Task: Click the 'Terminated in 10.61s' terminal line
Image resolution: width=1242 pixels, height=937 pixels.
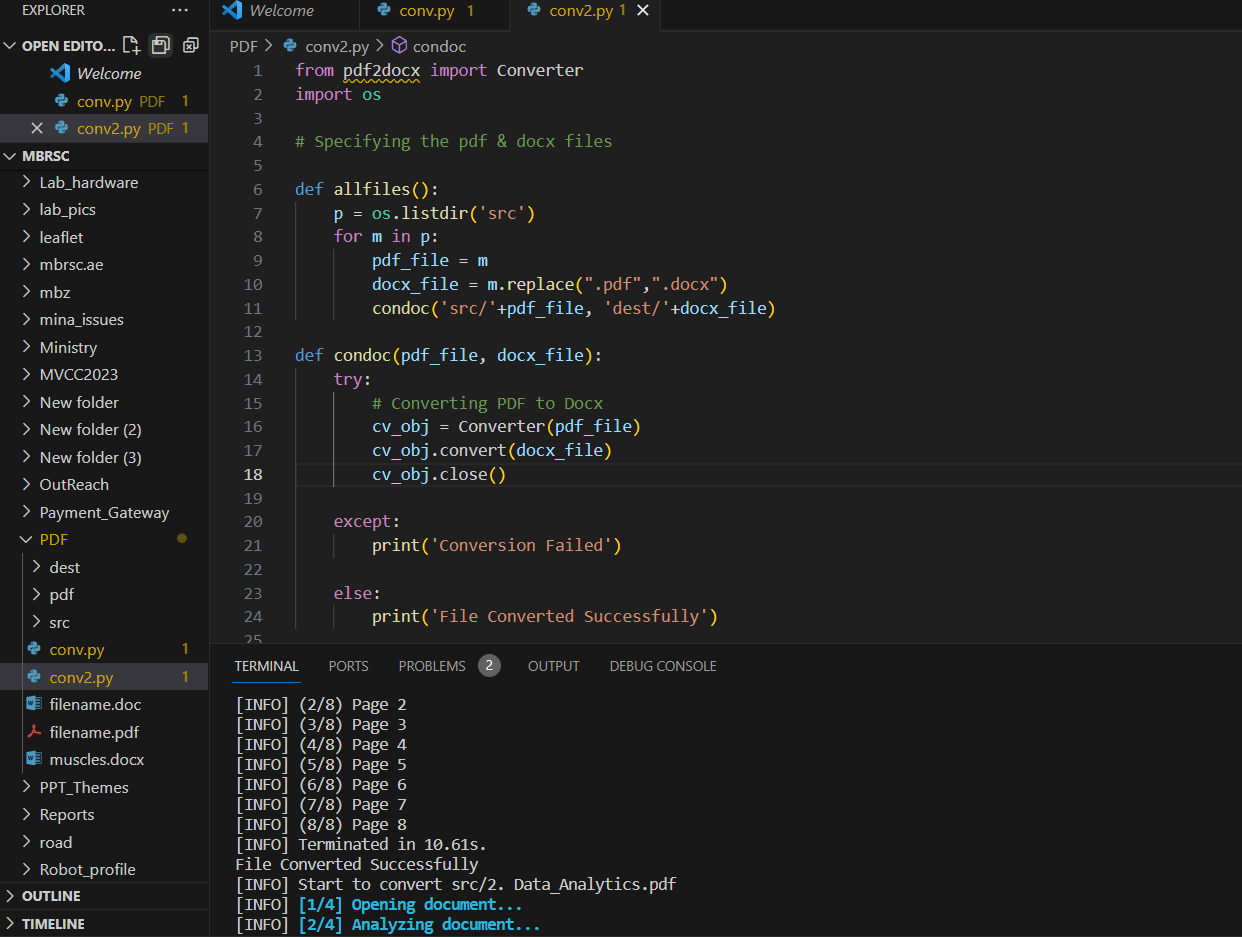Action: pos(361,845)
